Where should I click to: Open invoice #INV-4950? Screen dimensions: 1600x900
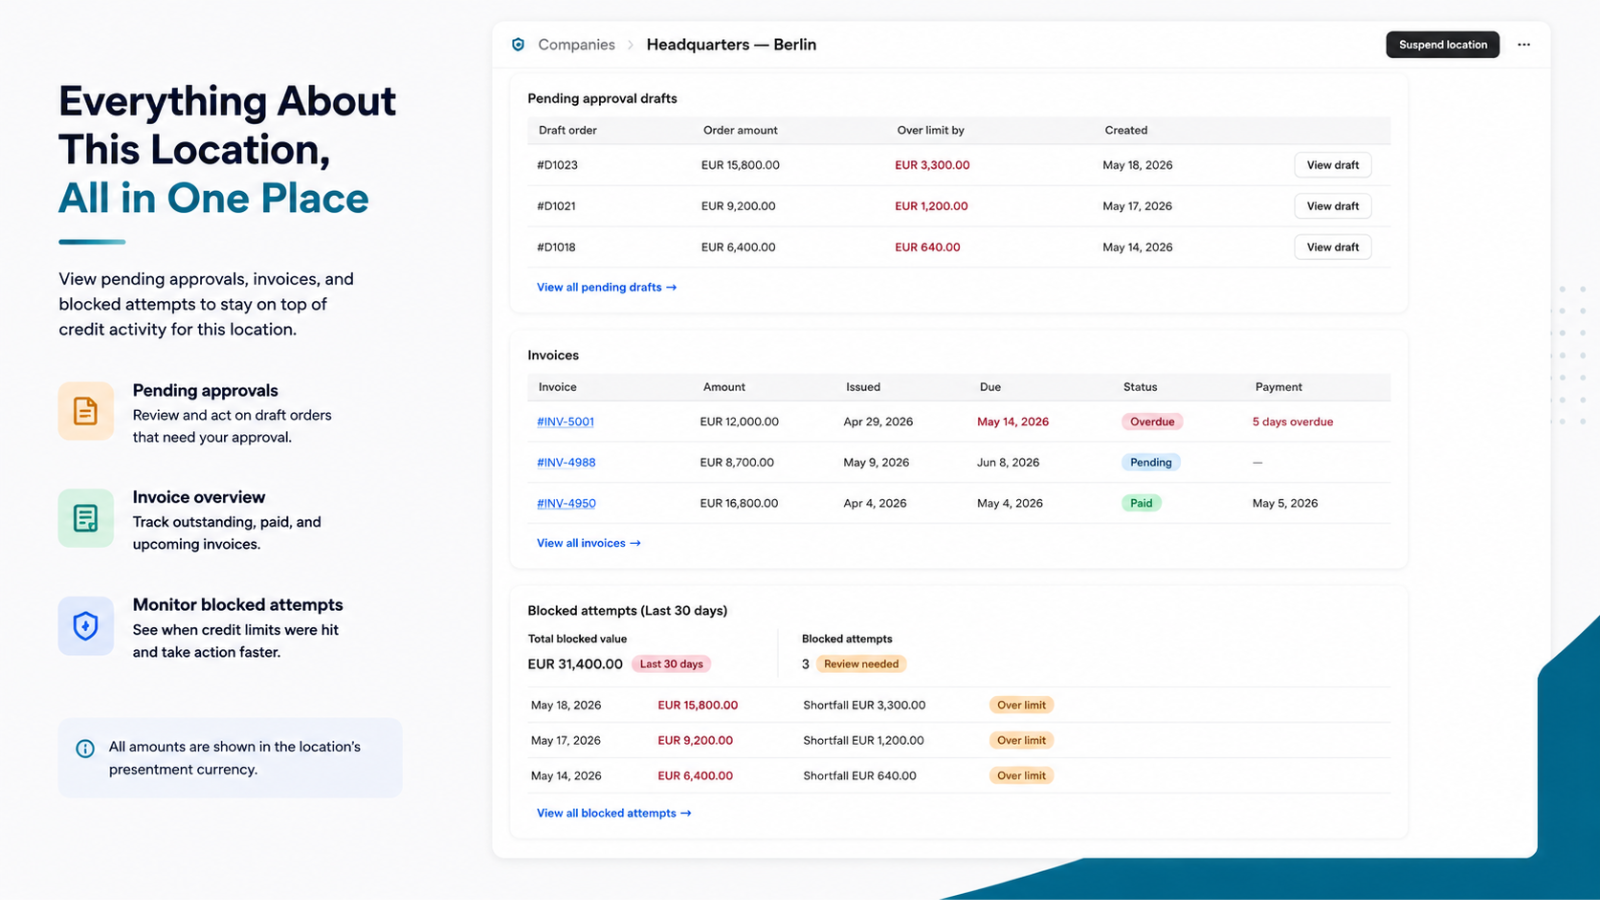[566, 504]
